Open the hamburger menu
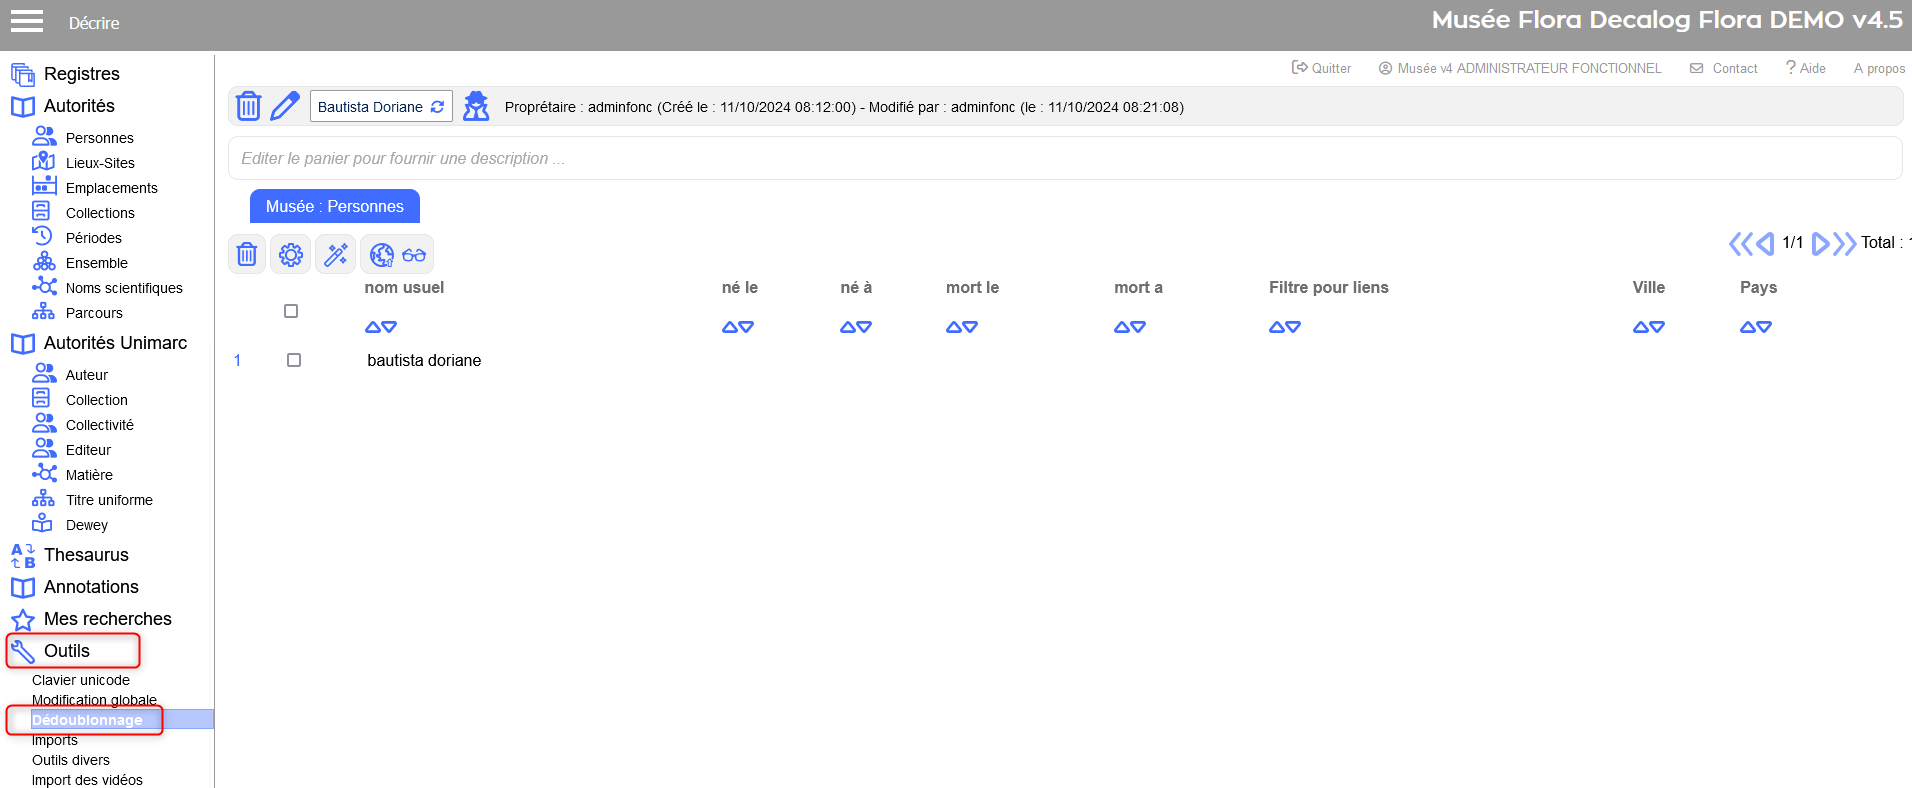Image resolution: width=1912 pixels, height=788 pixels. (x=27, y=21)
